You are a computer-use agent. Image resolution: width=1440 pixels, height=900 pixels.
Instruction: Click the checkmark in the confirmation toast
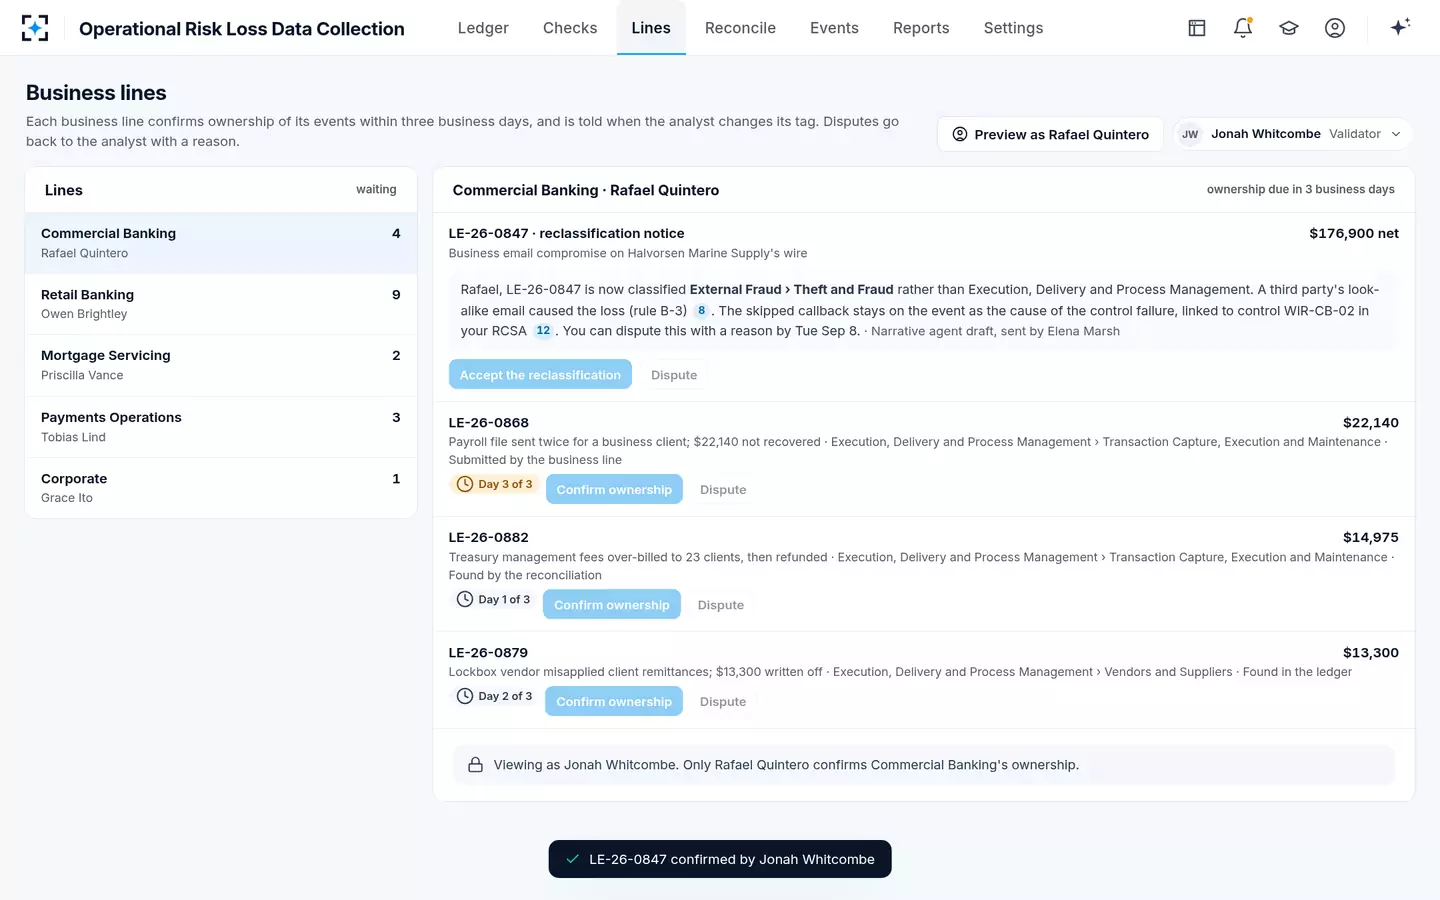(x=573, y=859)
